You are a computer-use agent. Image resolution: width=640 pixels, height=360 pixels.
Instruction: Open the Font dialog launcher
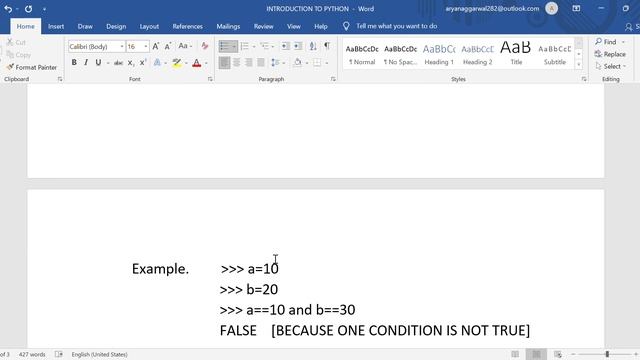[210, 79]
